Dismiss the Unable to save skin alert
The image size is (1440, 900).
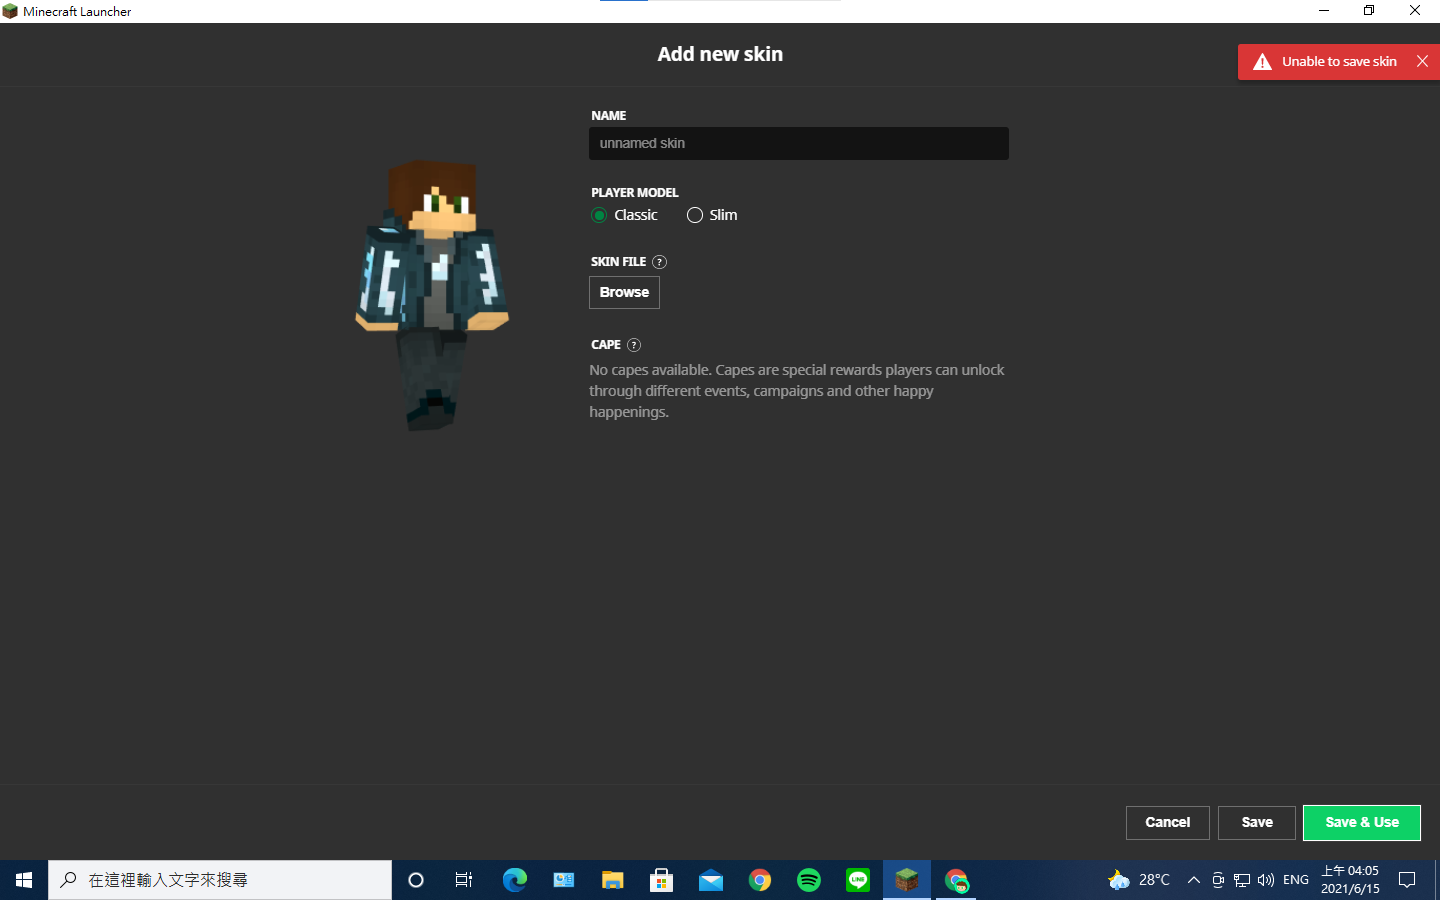pos(1422,61)
